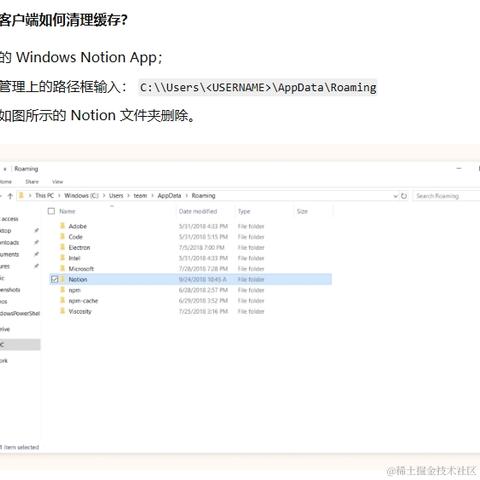
Task: Select OneDrive in the sidebar
Action: tap(5, 329)
